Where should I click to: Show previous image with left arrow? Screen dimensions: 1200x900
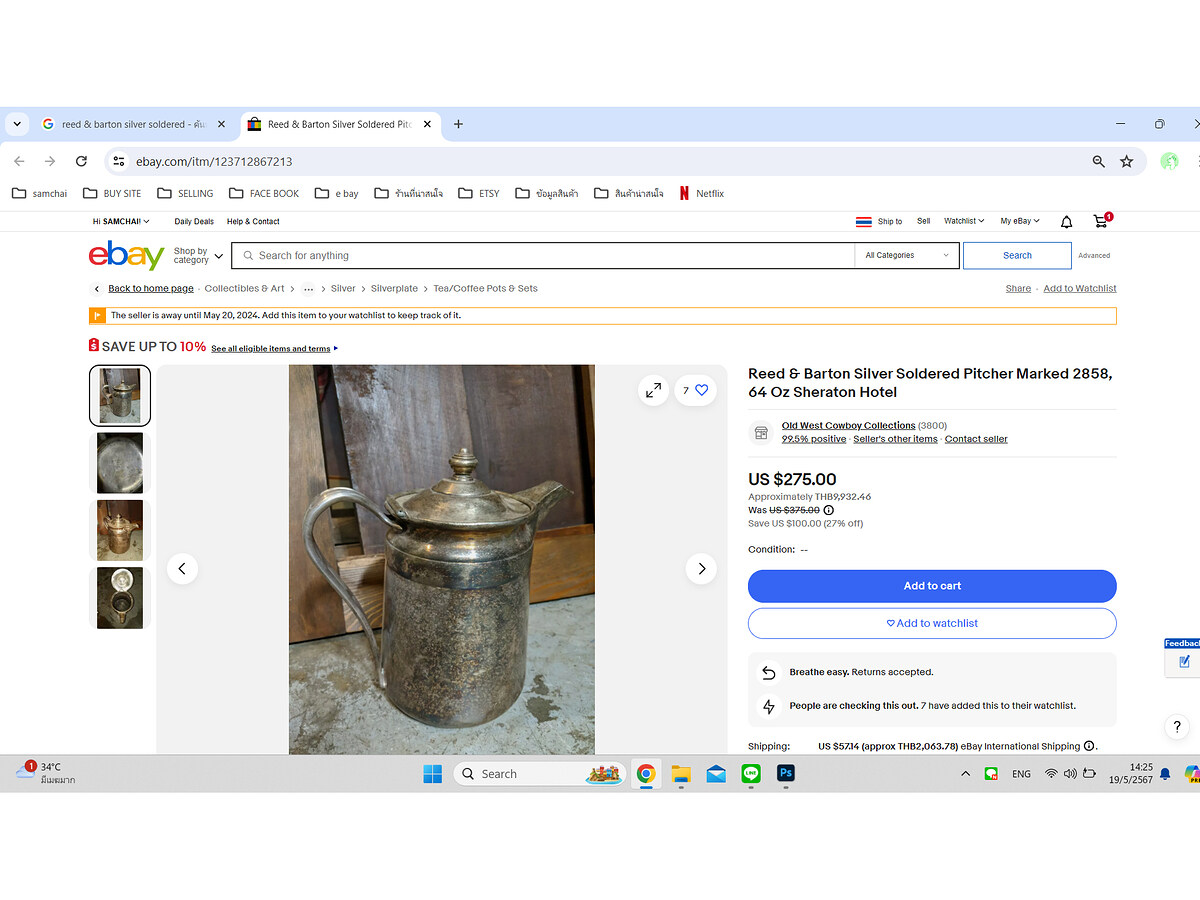point(182,569)
